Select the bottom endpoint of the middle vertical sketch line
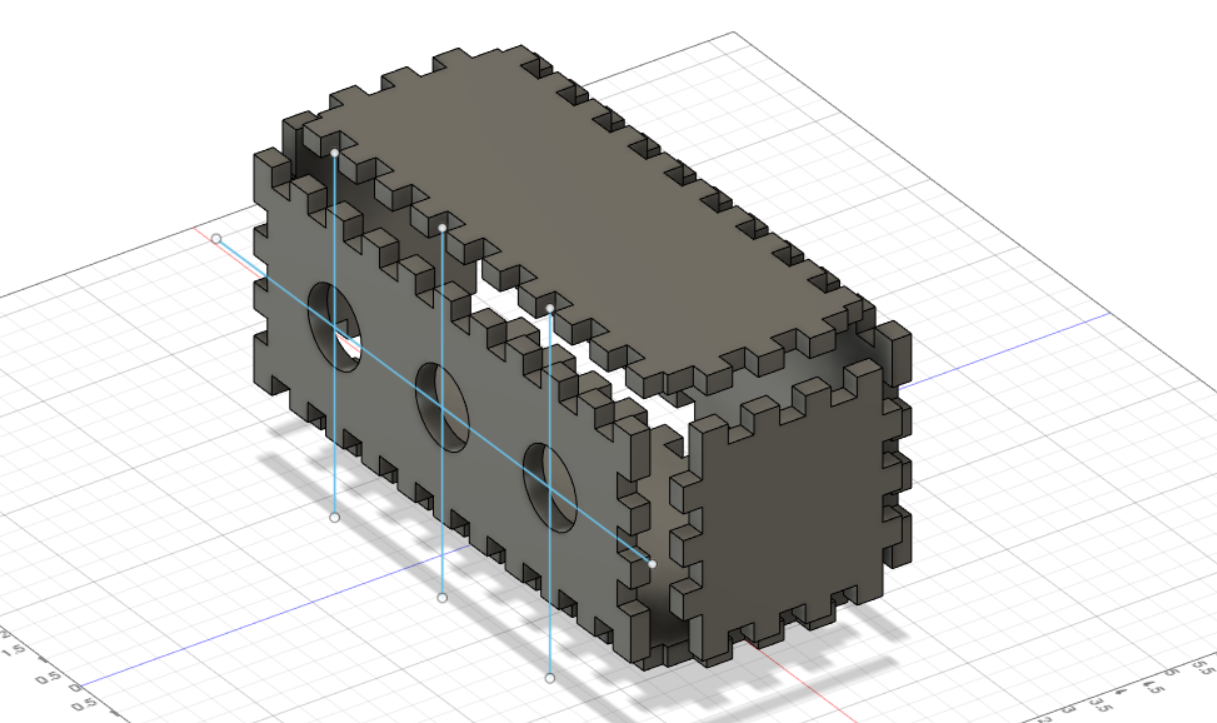1217x723 pixels. coord(442,597)
